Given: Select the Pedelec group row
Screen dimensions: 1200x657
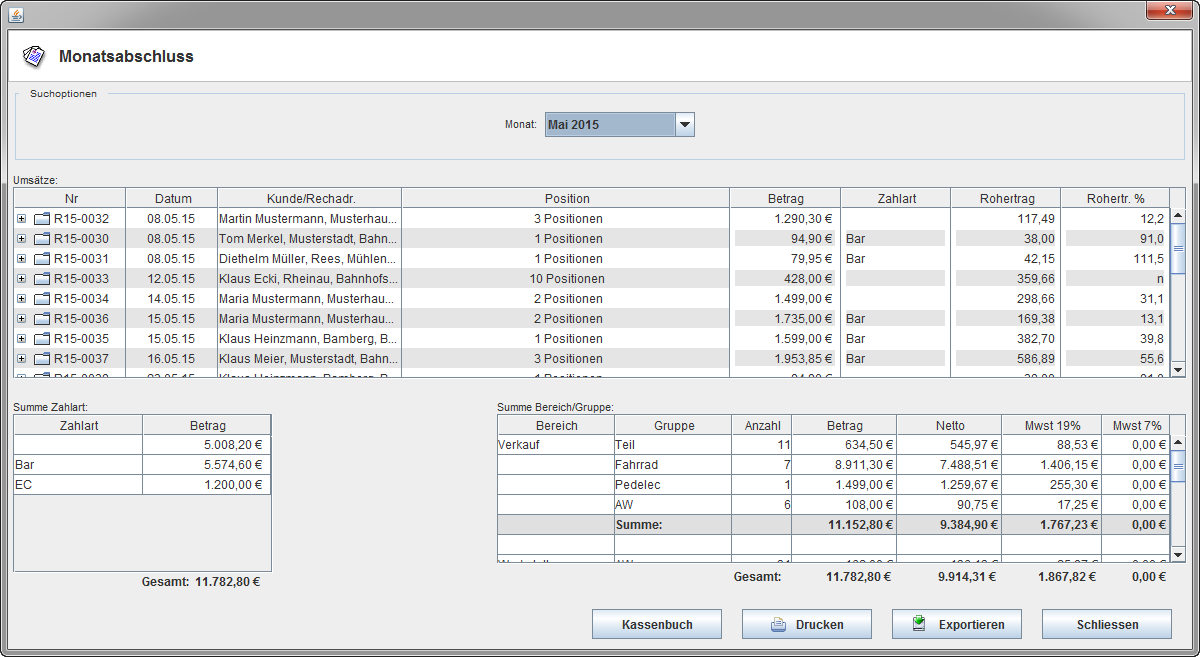Looking at the screenshot, I should 670,485.
